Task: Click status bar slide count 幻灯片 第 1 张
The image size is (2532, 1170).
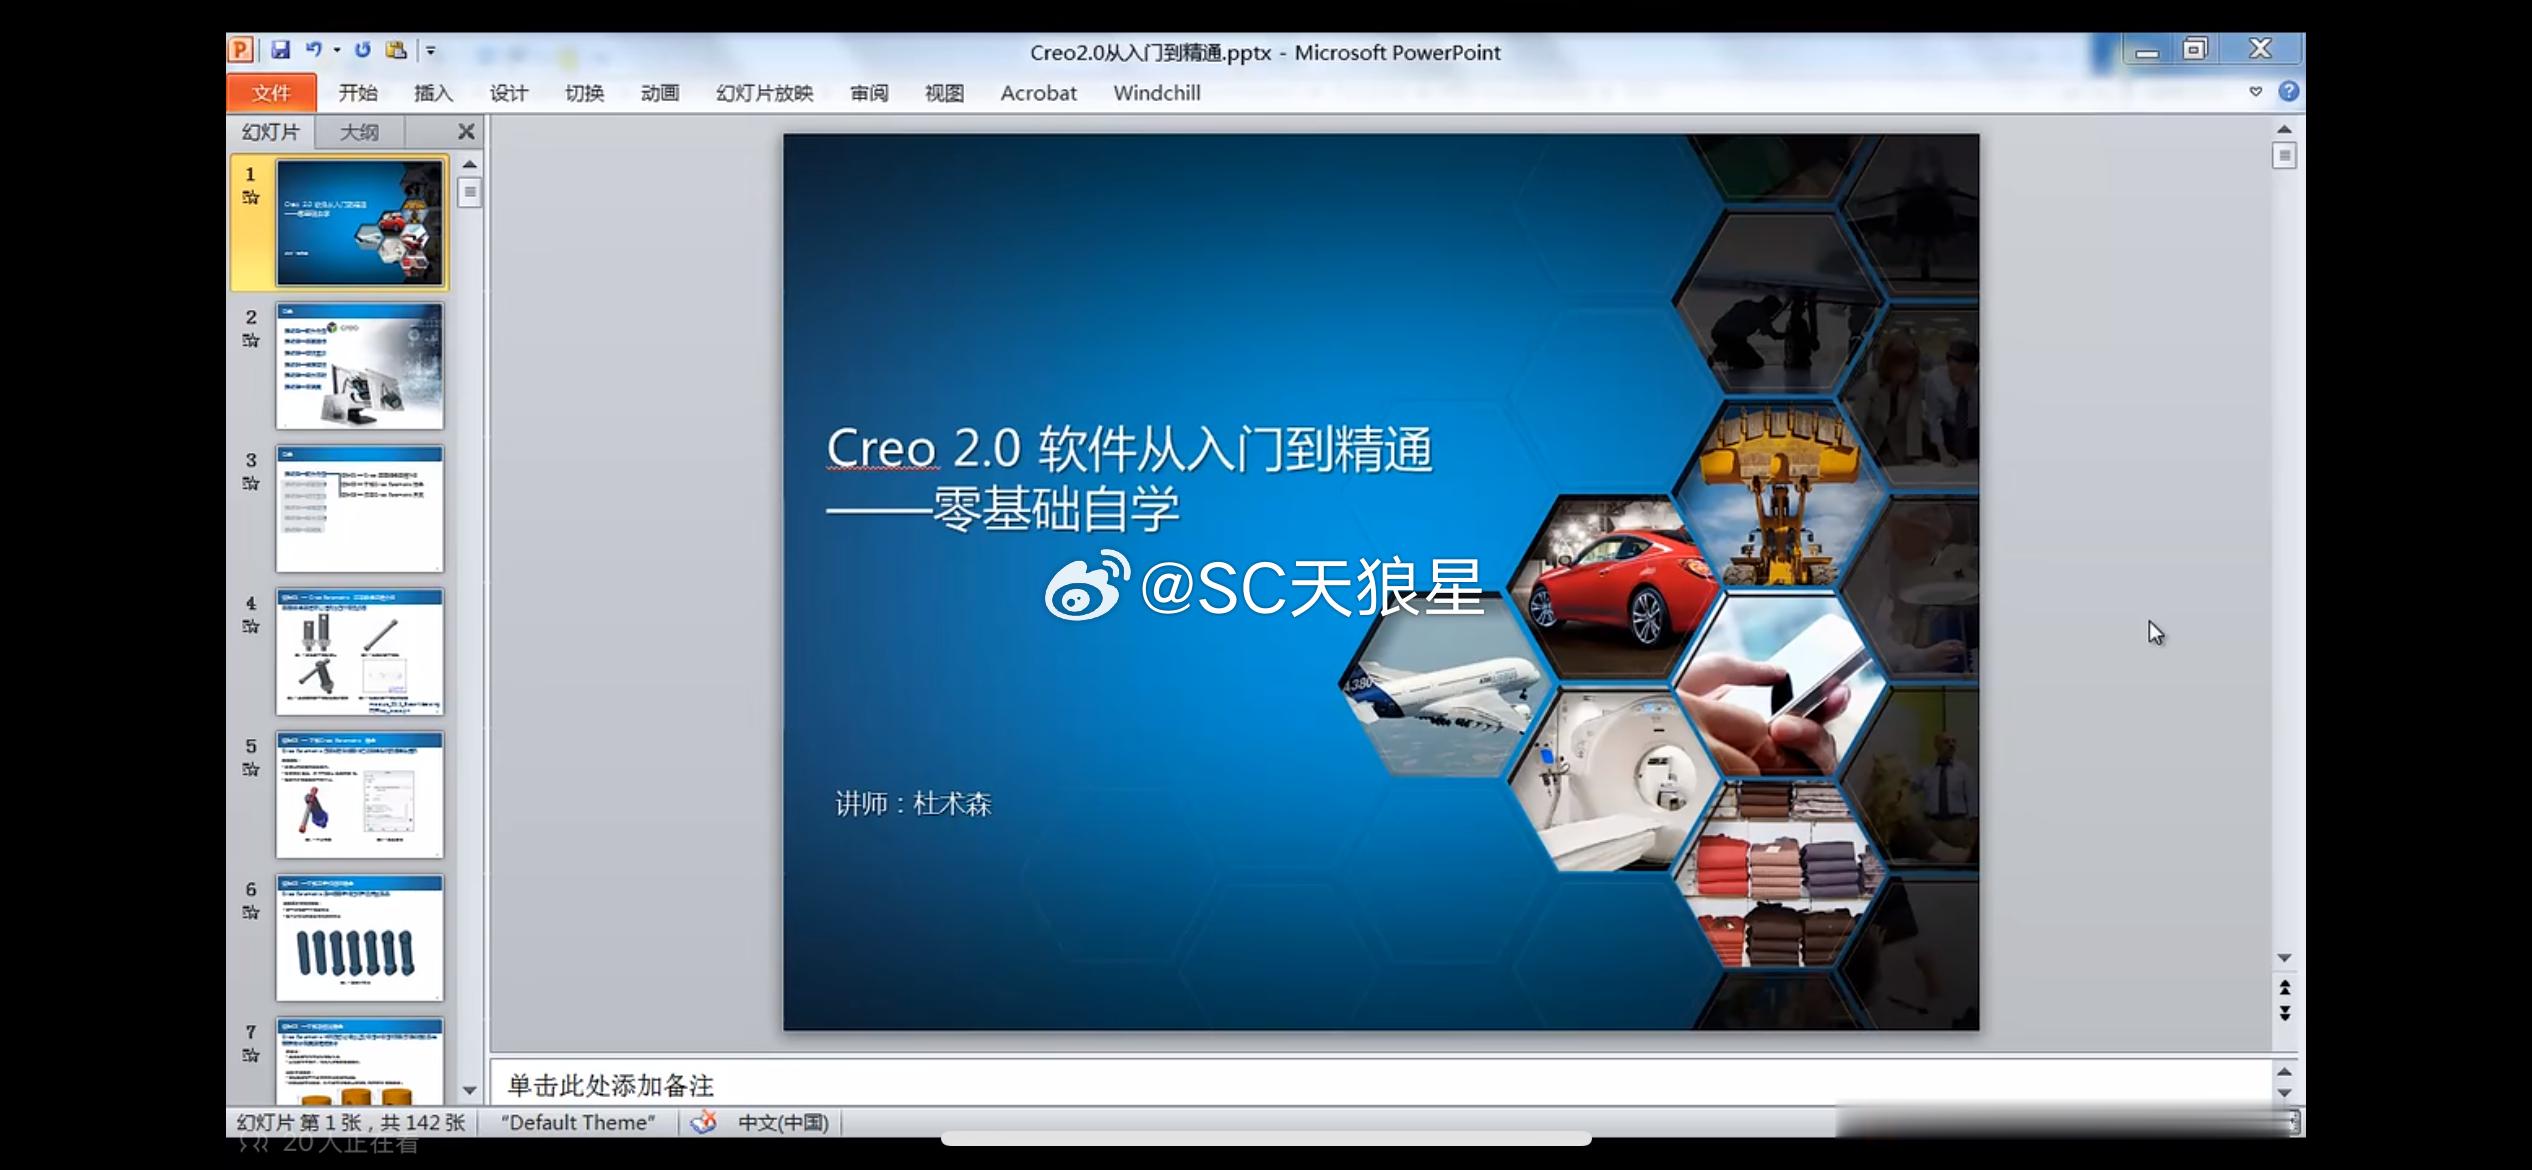Action: [351, 1122]
